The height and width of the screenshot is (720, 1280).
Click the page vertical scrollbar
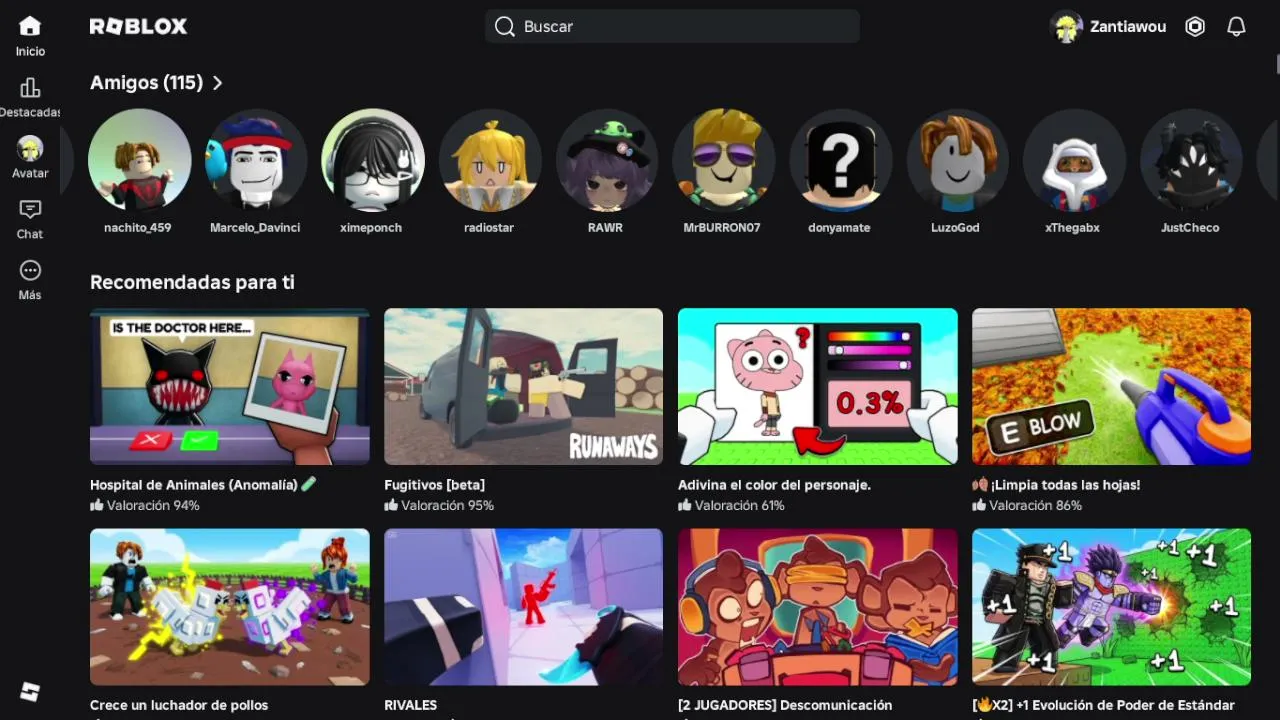point(1277,63)
